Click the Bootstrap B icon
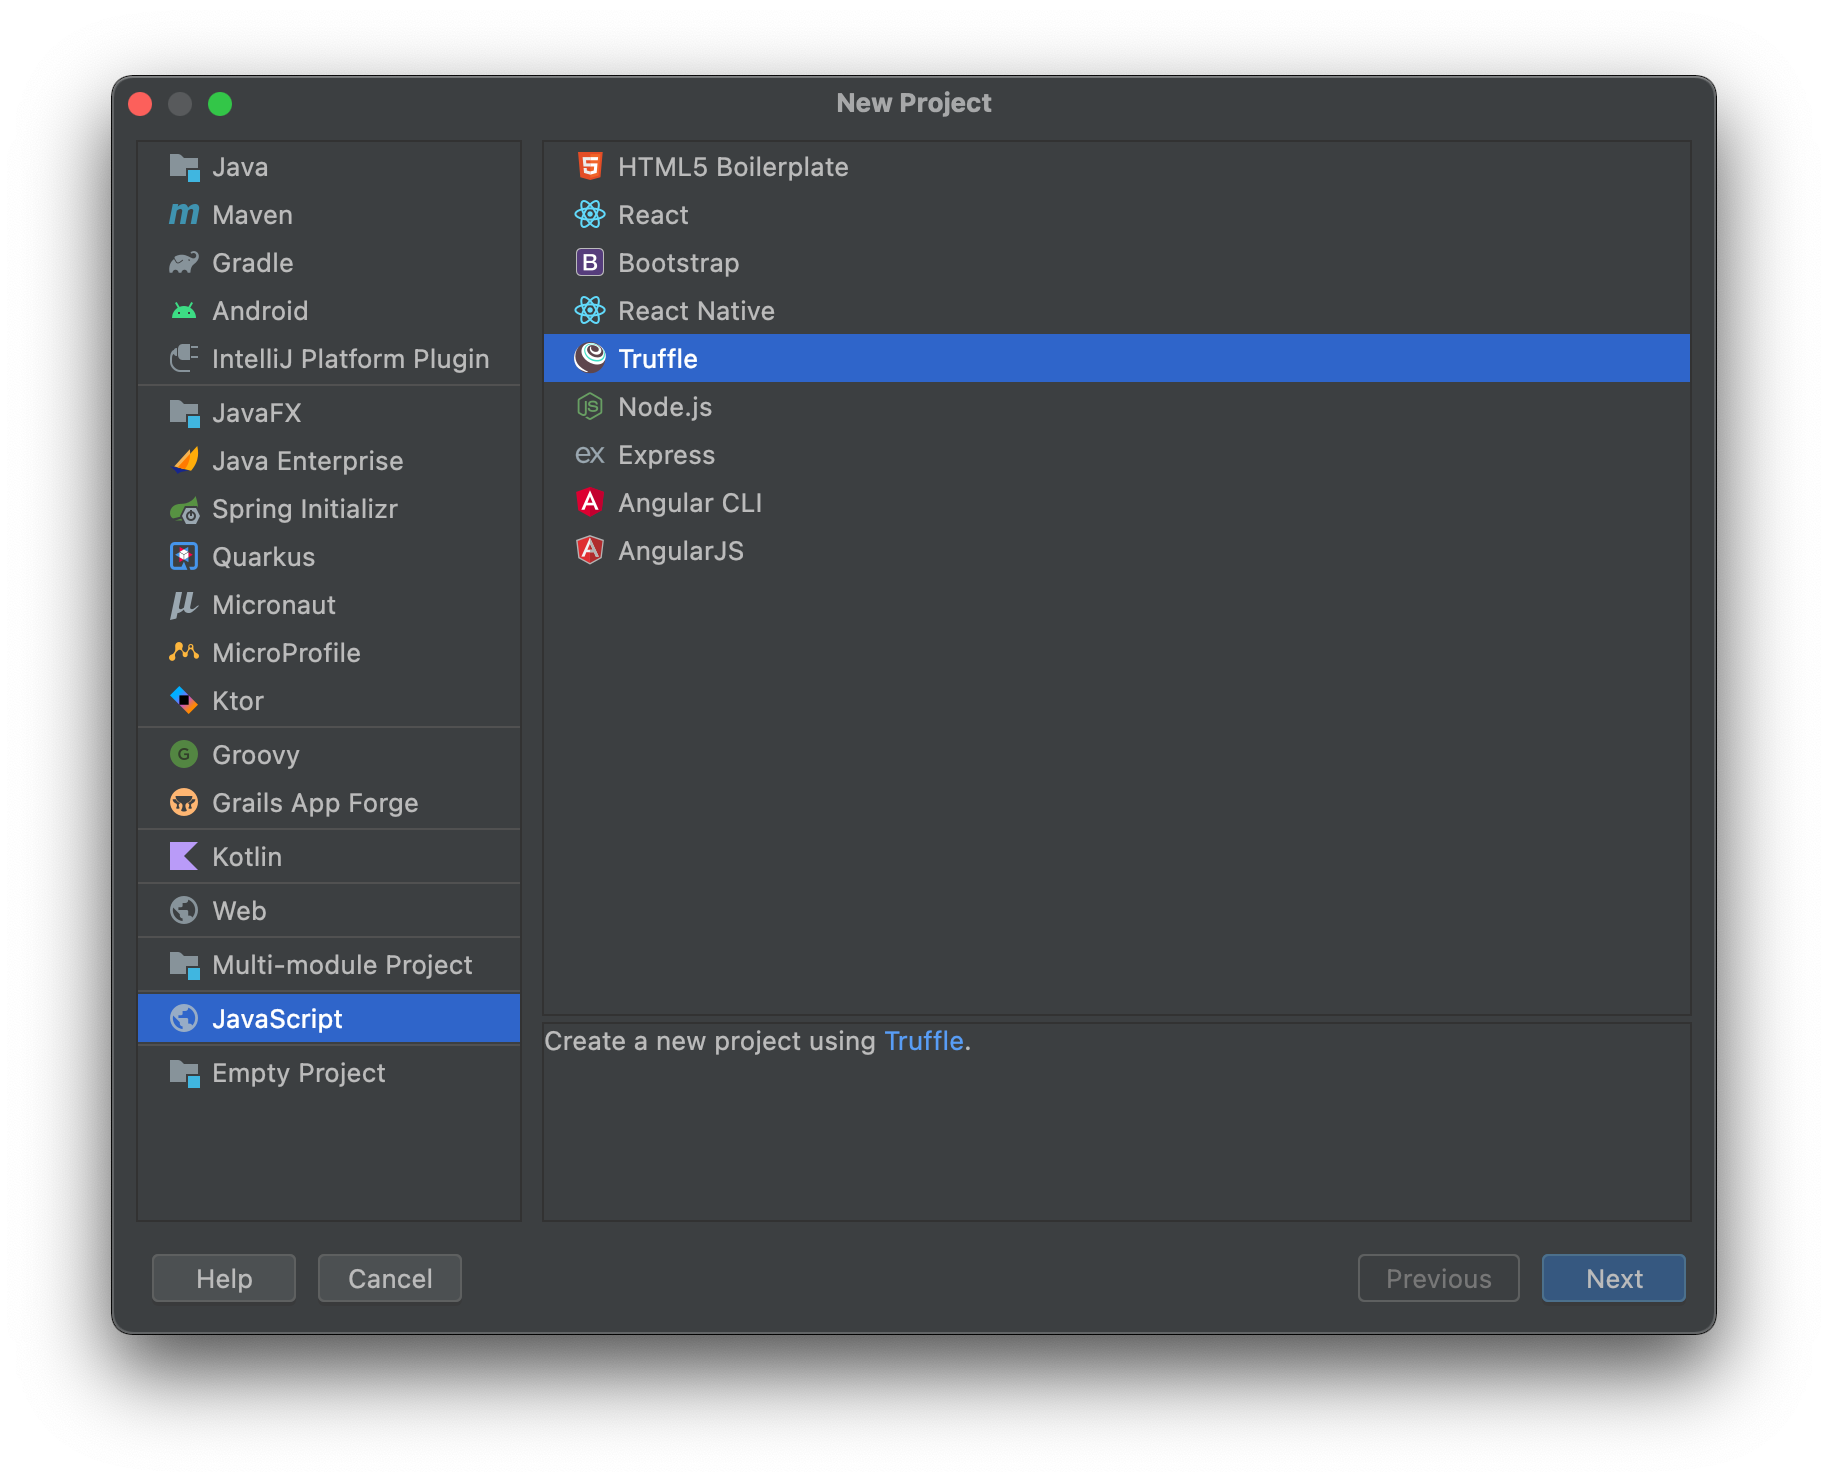This screenshot has width=1828, height=1482. click(x=590, y=263)
